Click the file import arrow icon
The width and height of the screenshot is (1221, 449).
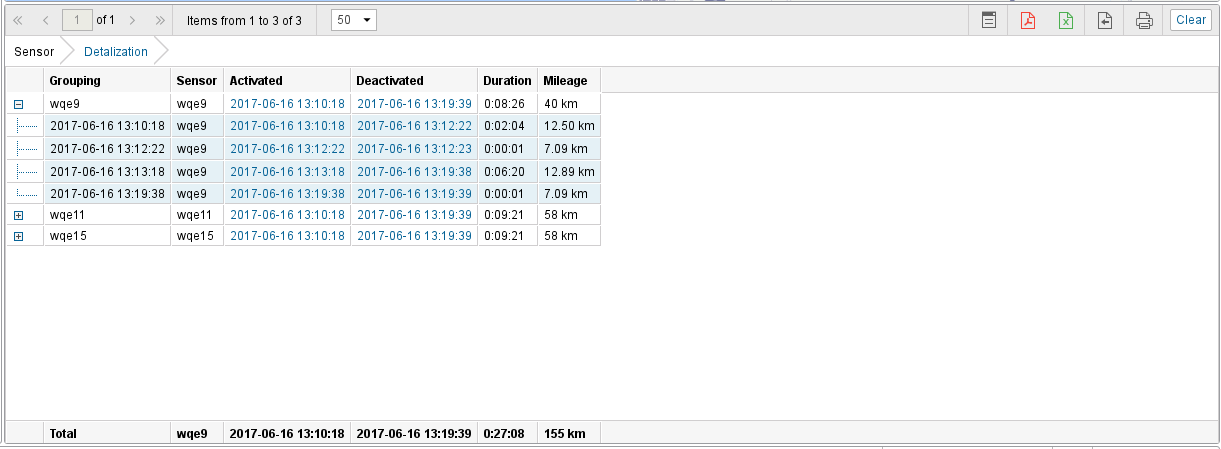[x=1105, y=20]
